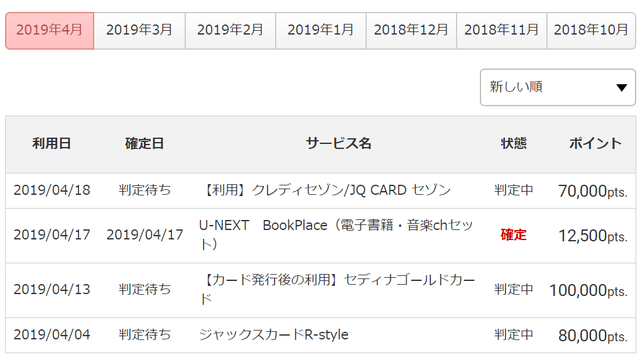Click the sort dropdown's black arrow
Viewport: 640px width, 362px height.
pos(621,88)
